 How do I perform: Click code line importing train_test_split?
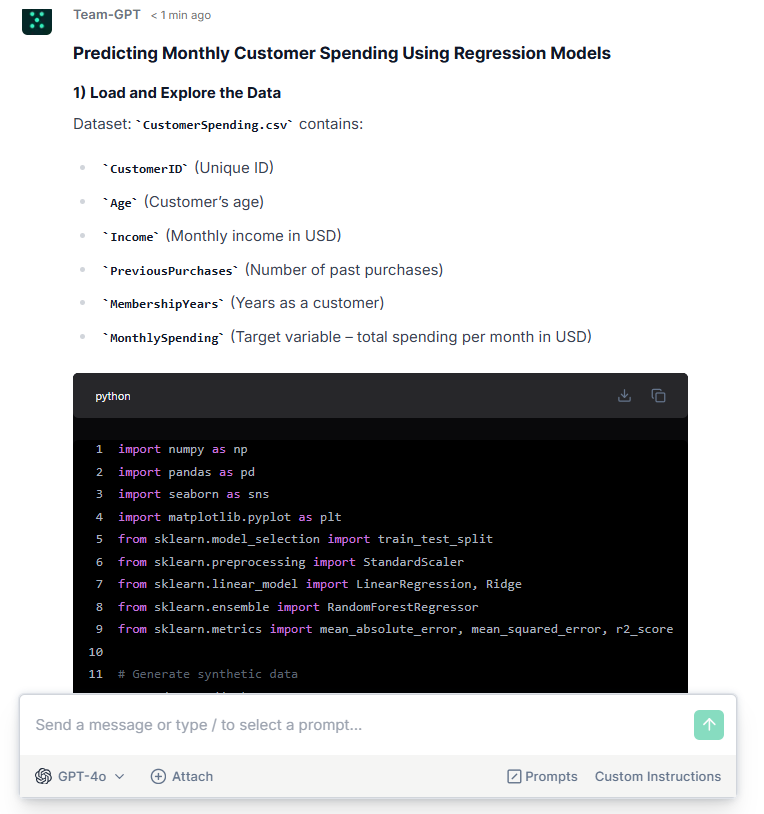point(305,539)
